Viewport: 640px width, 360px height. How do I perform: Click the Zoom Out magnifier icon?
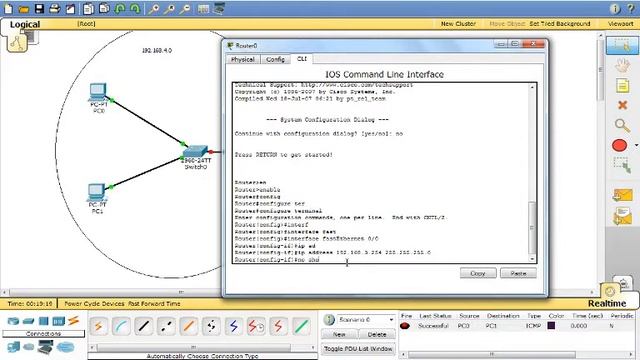(185, 9)
